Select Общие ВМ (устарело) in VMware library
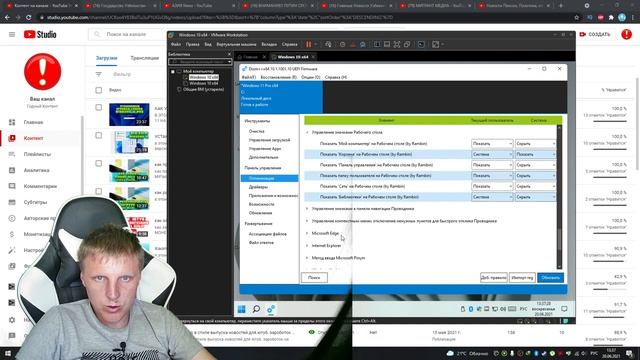The image size is (640, 360). pos(203,89)
